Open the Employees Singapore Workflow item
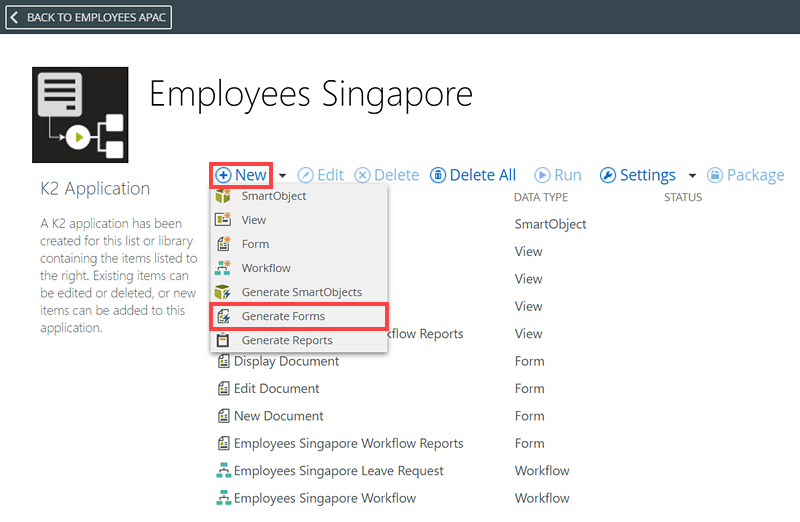Viewport: 800px width, 522px height. click(x=325, y=498)
